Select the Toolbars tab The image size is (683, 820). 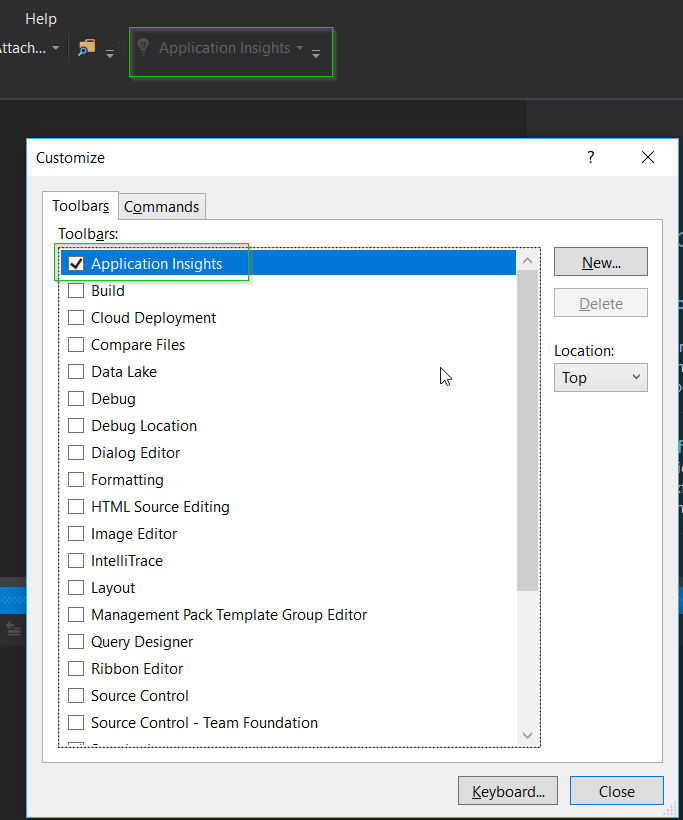click(x=81, y=206)
